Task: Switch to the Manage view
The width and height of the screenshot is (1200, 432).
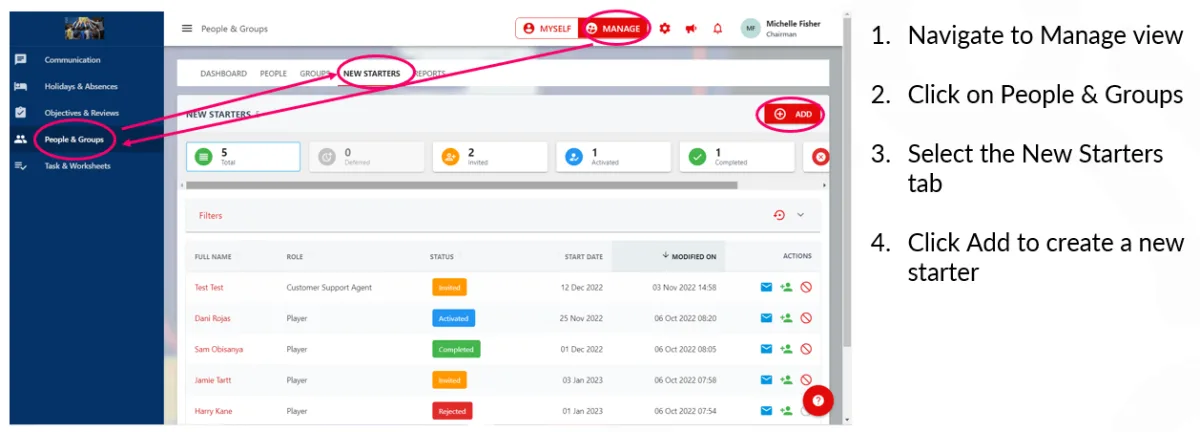Action: (613, 29)
